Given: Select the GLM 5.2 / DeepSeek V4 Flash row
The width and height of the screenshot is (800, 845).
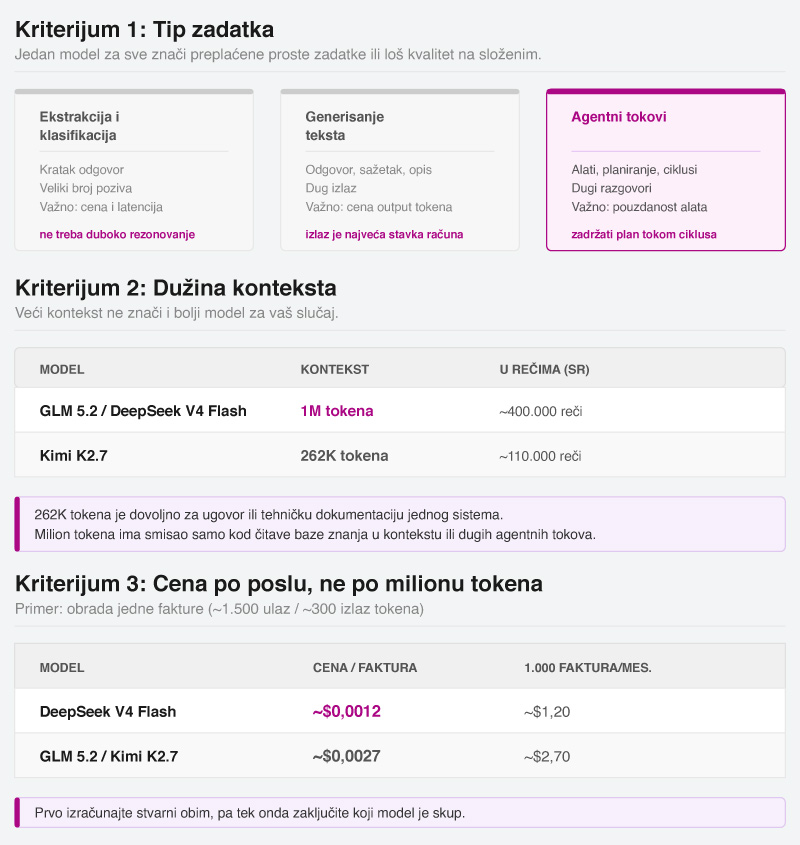Looking at the screenshot, I should 399,411.
